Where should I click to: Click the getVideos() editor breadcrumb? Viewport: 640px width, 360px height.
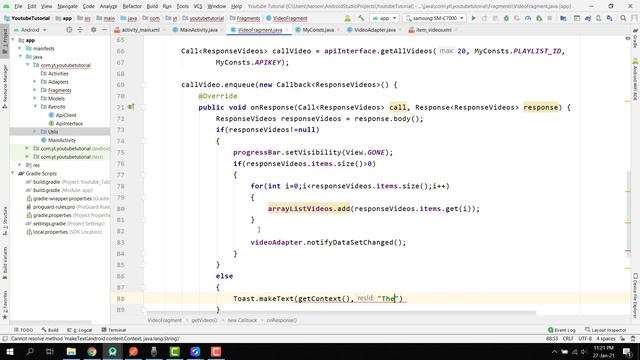[204, 320]
